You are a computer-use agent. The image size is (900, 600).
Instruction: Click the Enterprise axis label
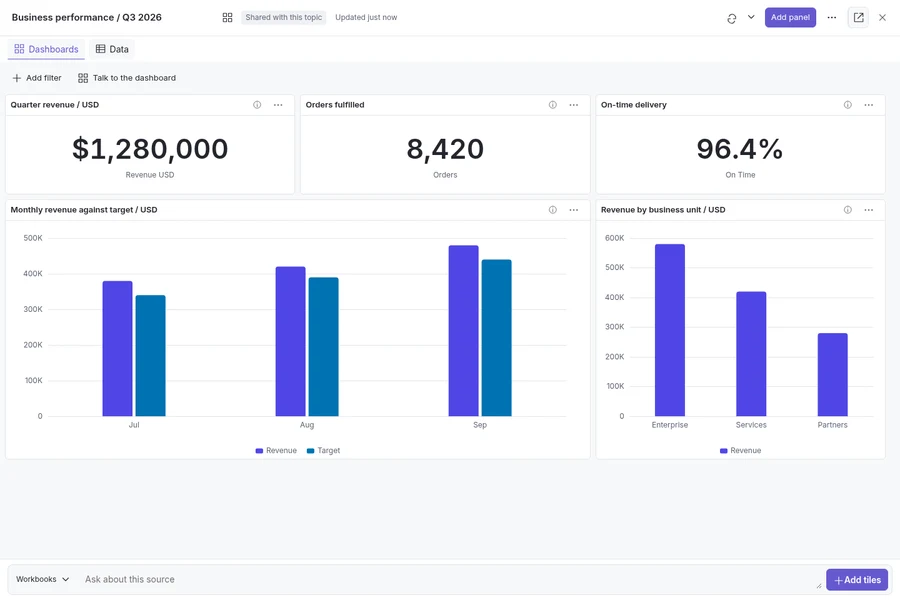(670, 425)
